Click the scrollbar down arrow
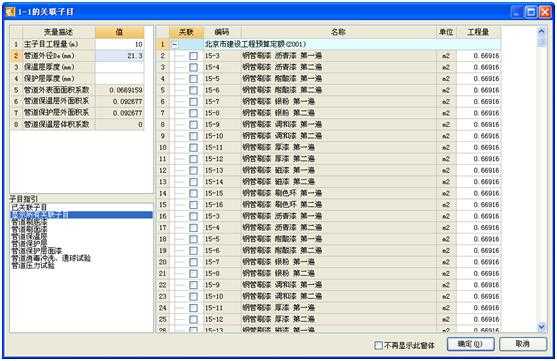This screenshot has height=361, width=557. pyautogui.click(x=541, y=326)
